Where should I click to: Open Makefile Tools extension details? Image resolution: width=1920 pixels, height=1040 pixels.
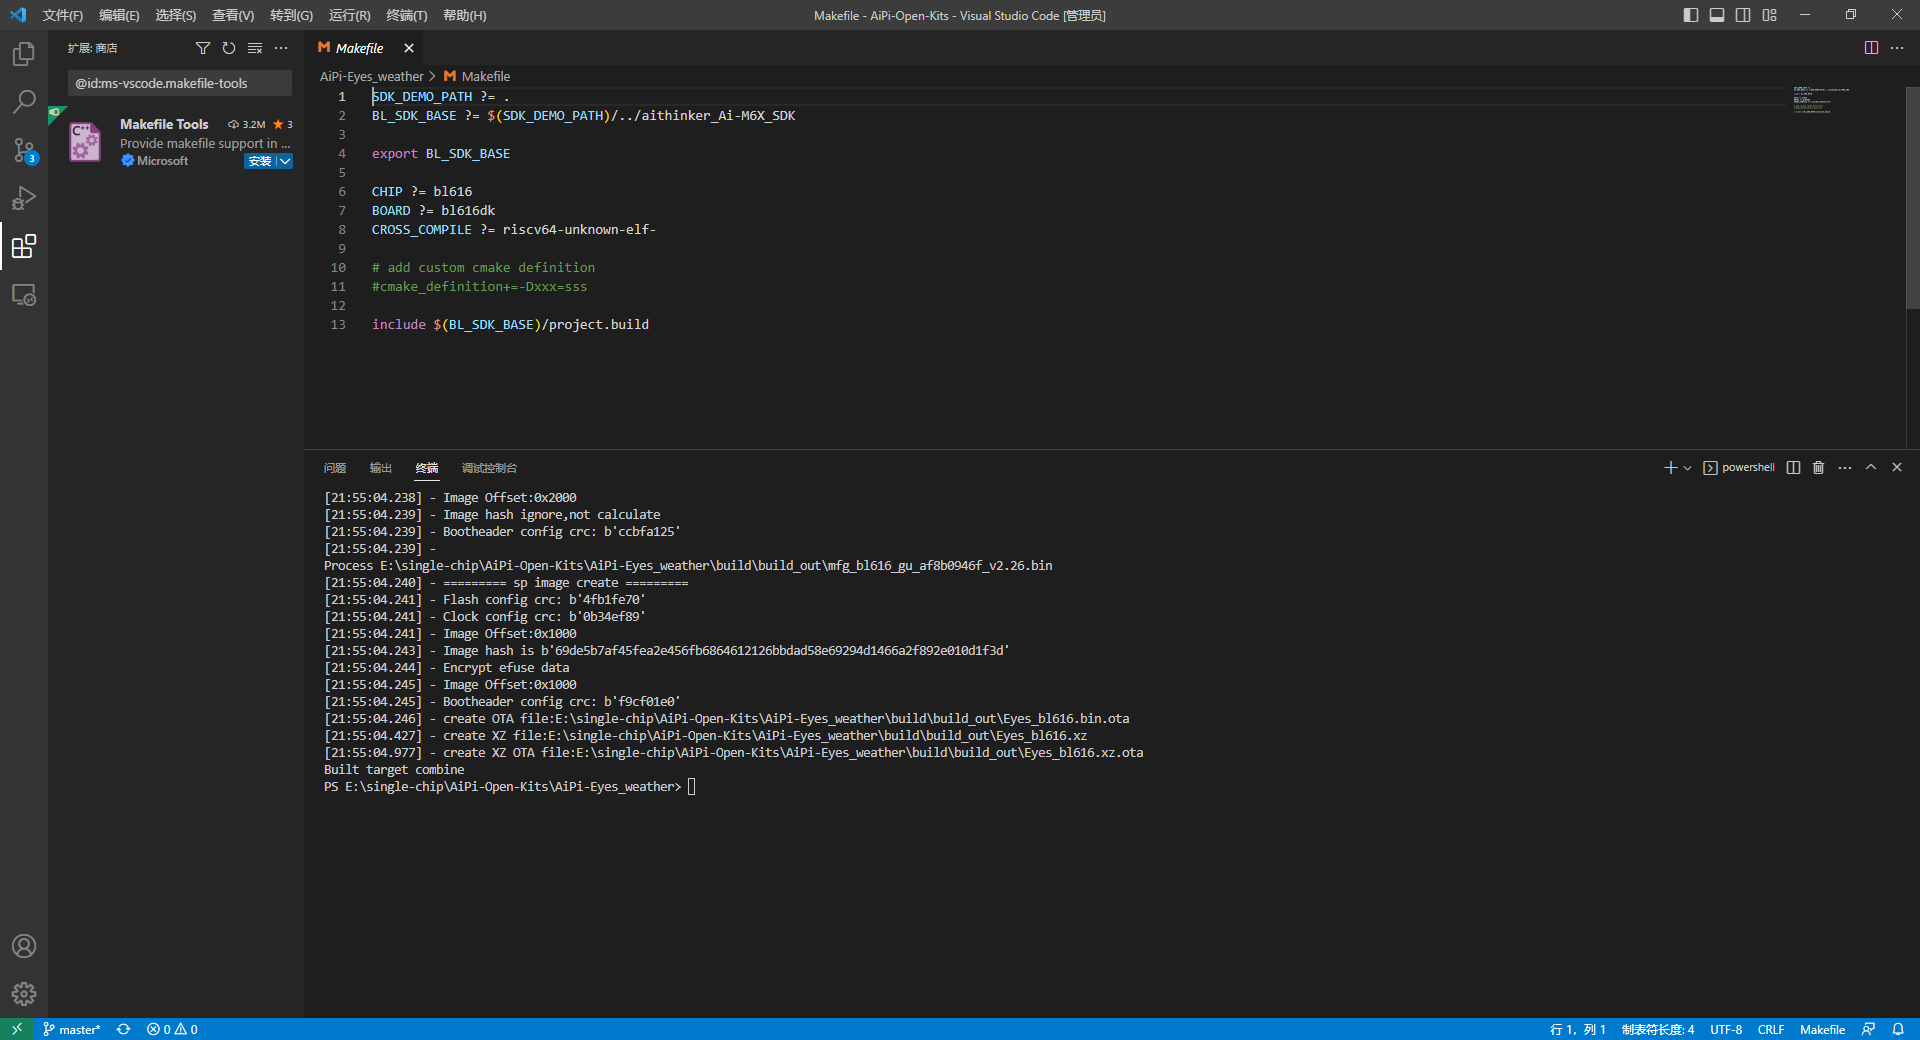click(176, 142)
